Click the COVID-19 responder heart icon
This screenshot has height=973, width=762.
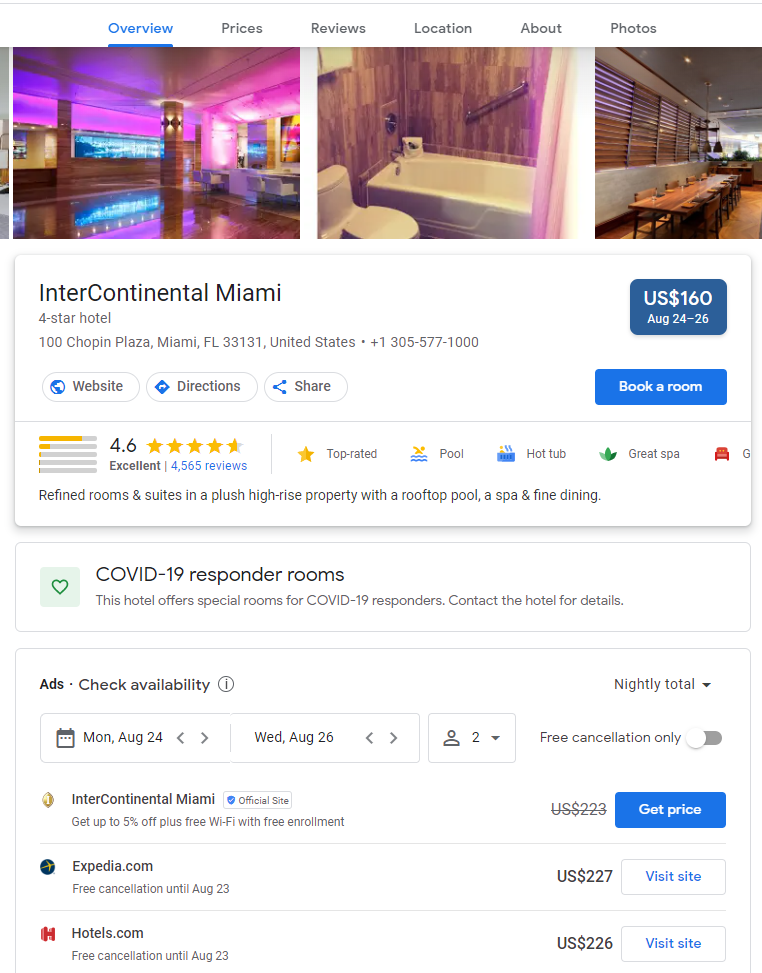pos(60,587)
